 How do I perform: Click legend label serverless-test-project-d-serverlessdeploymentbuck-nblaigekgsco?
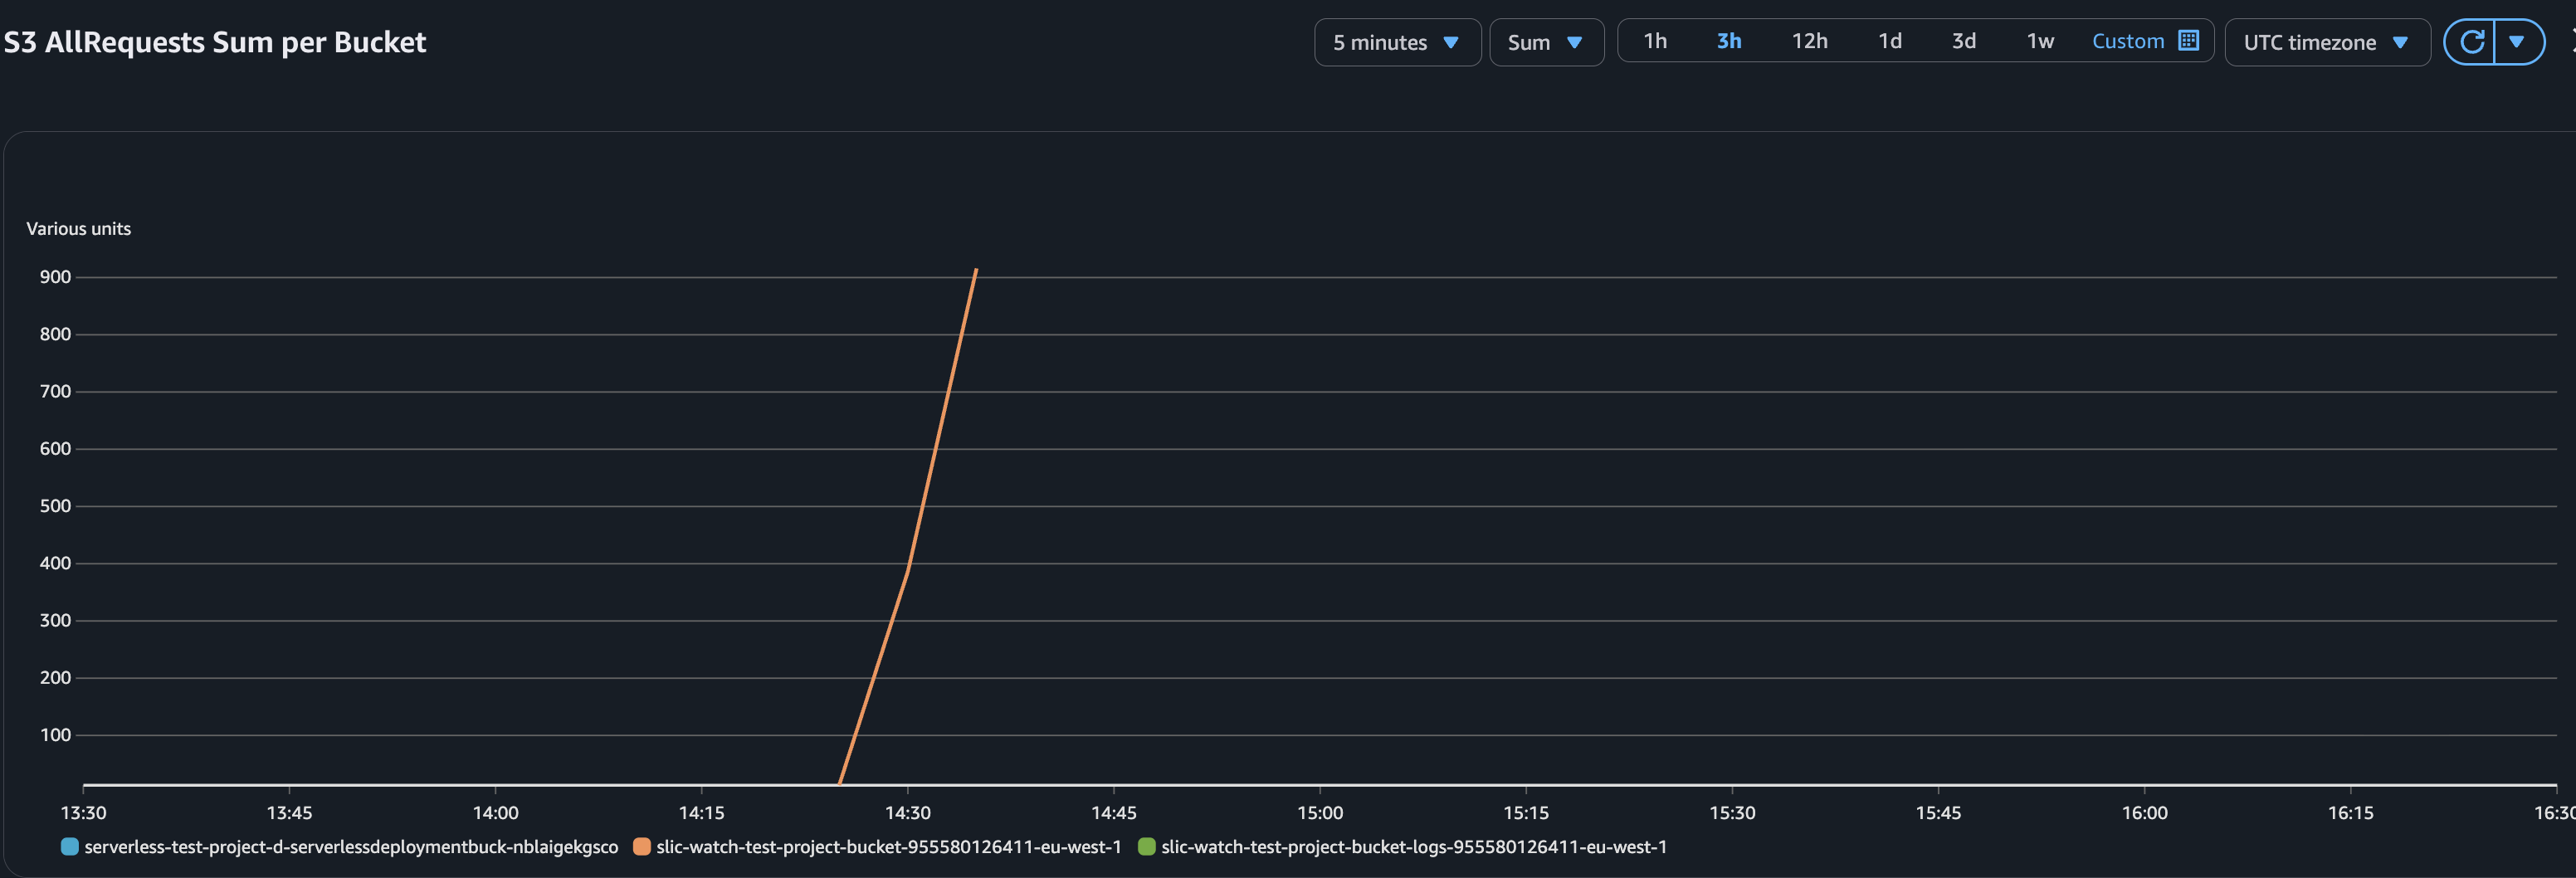click(351, 847)
